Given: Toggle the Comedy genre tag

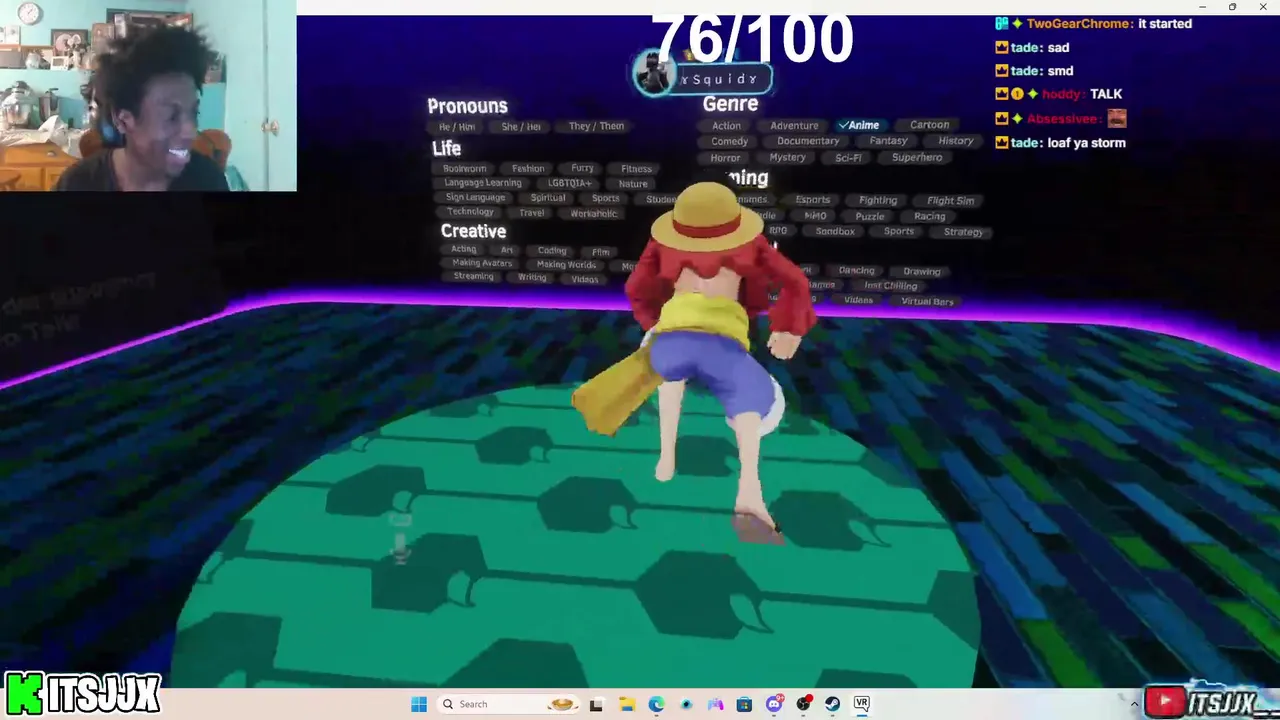Looking at the screenshot, I should 729,142.
